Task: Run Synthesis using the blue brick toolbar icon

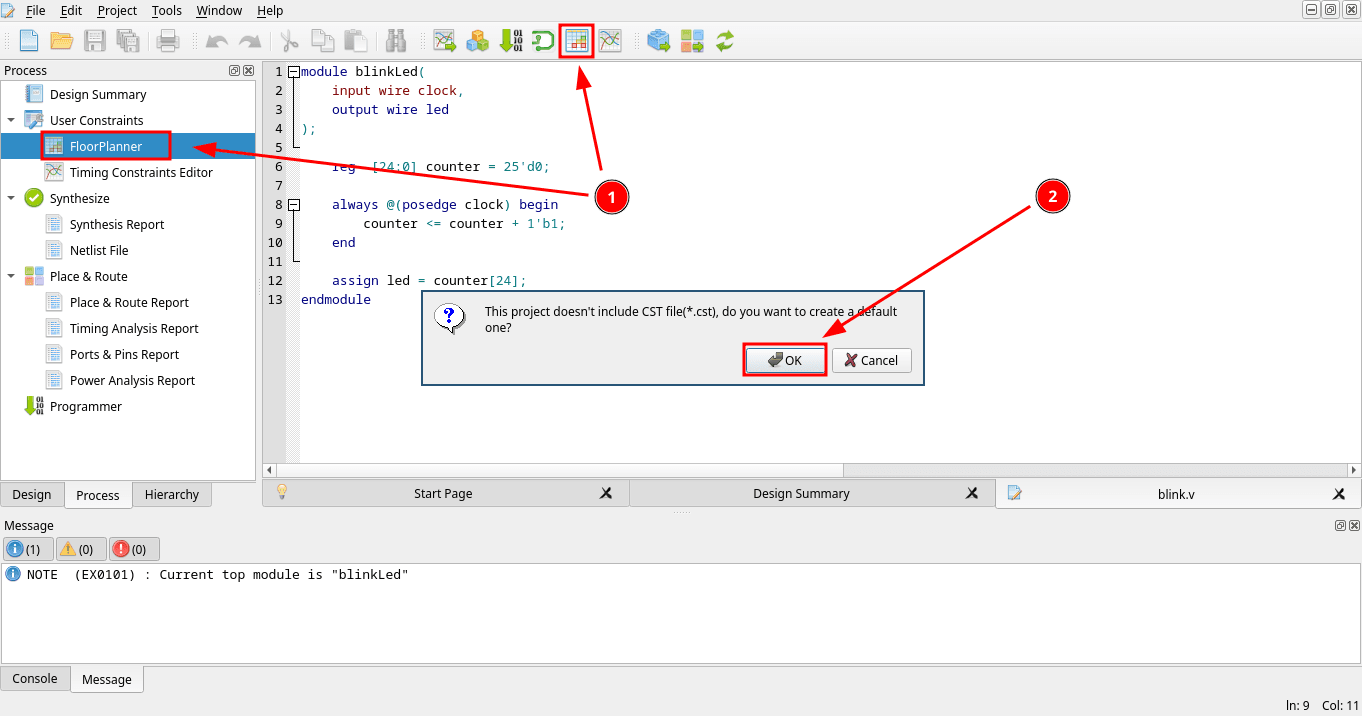Action: pos(659,41)
